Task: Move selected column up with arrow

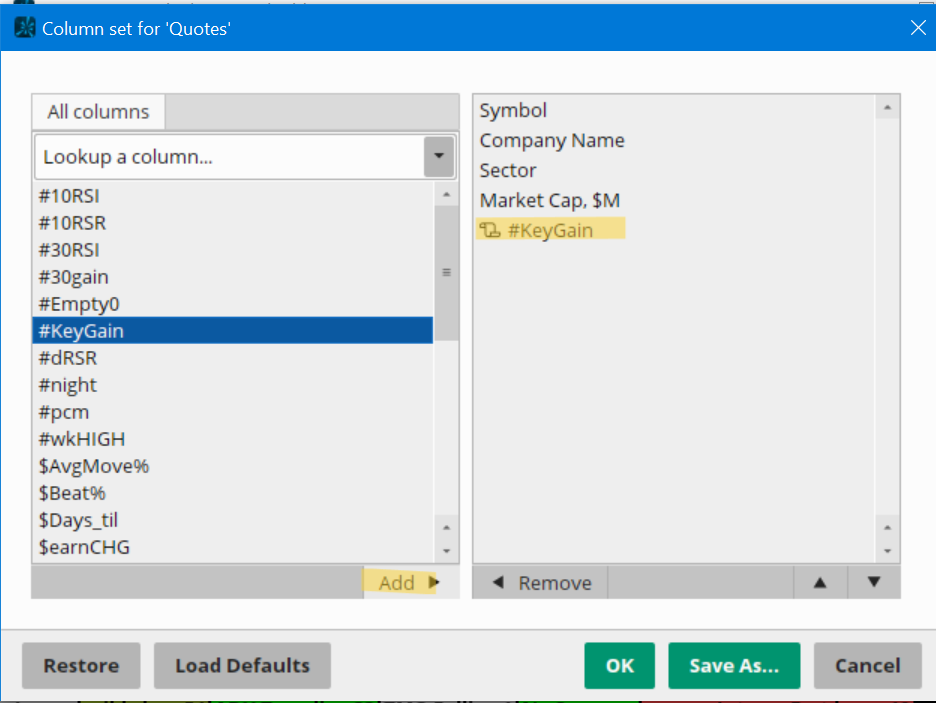Action: pyautogui.click(x=820, y=582)
